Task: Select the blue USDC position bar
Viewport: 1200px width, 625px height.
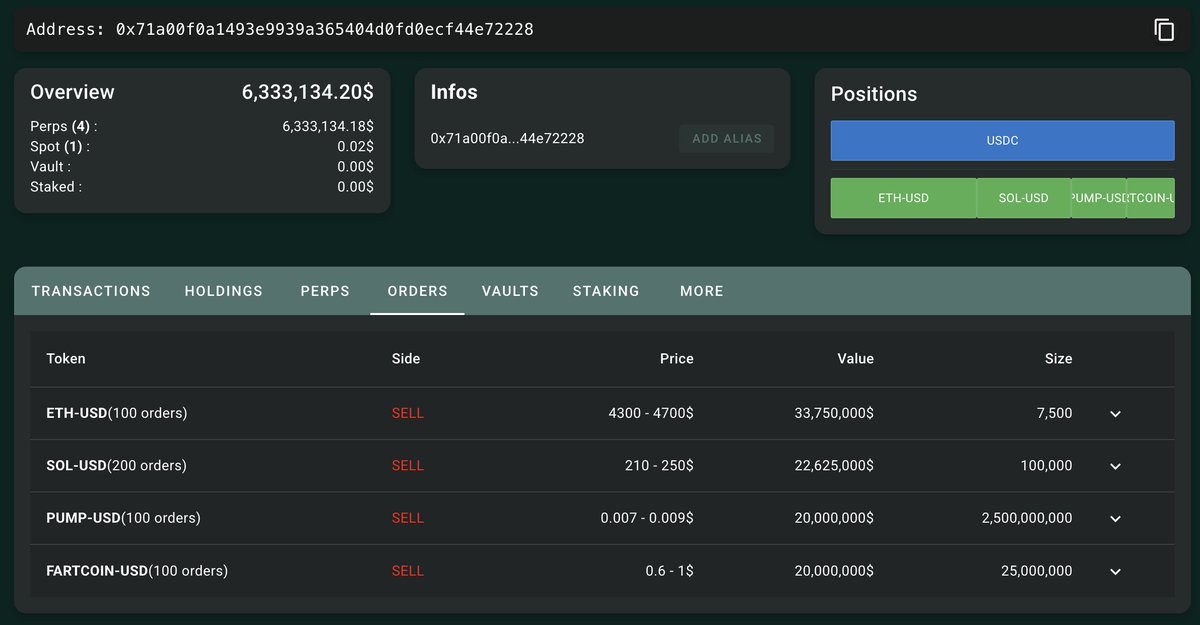Action: 1002,141
